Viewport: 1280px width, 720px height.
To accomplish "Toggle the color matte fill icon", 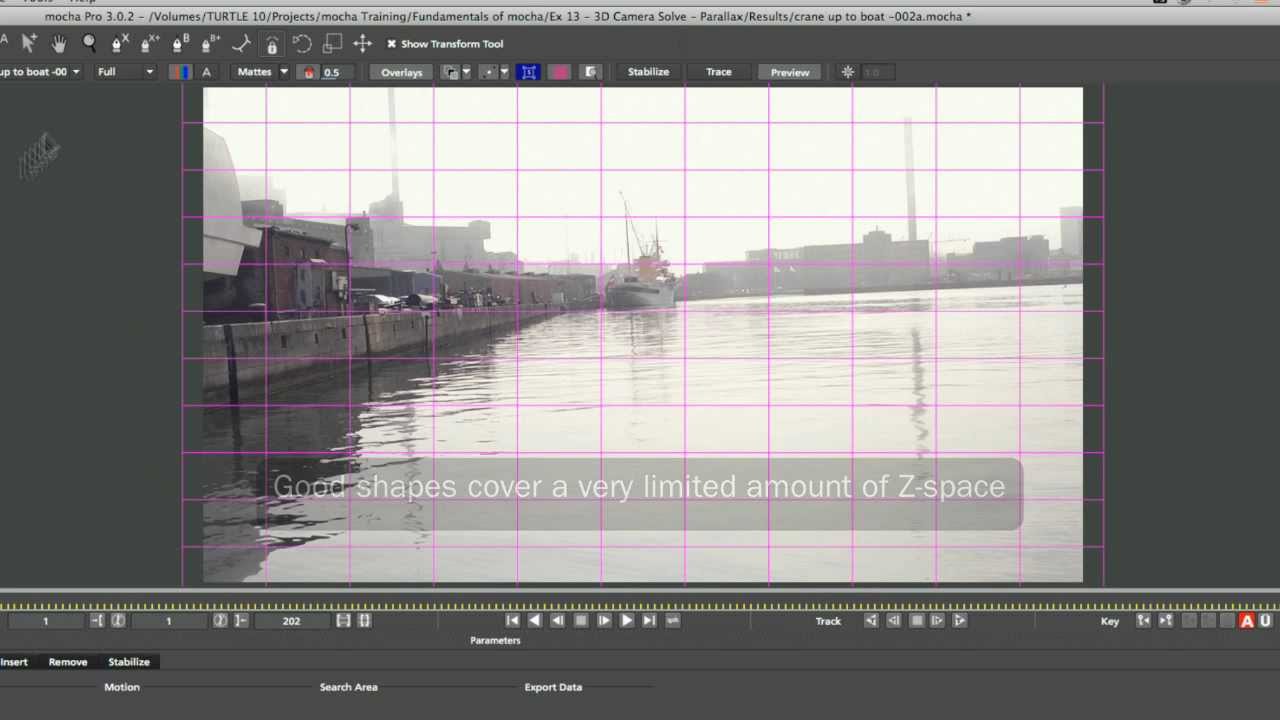I will point(309,73).
